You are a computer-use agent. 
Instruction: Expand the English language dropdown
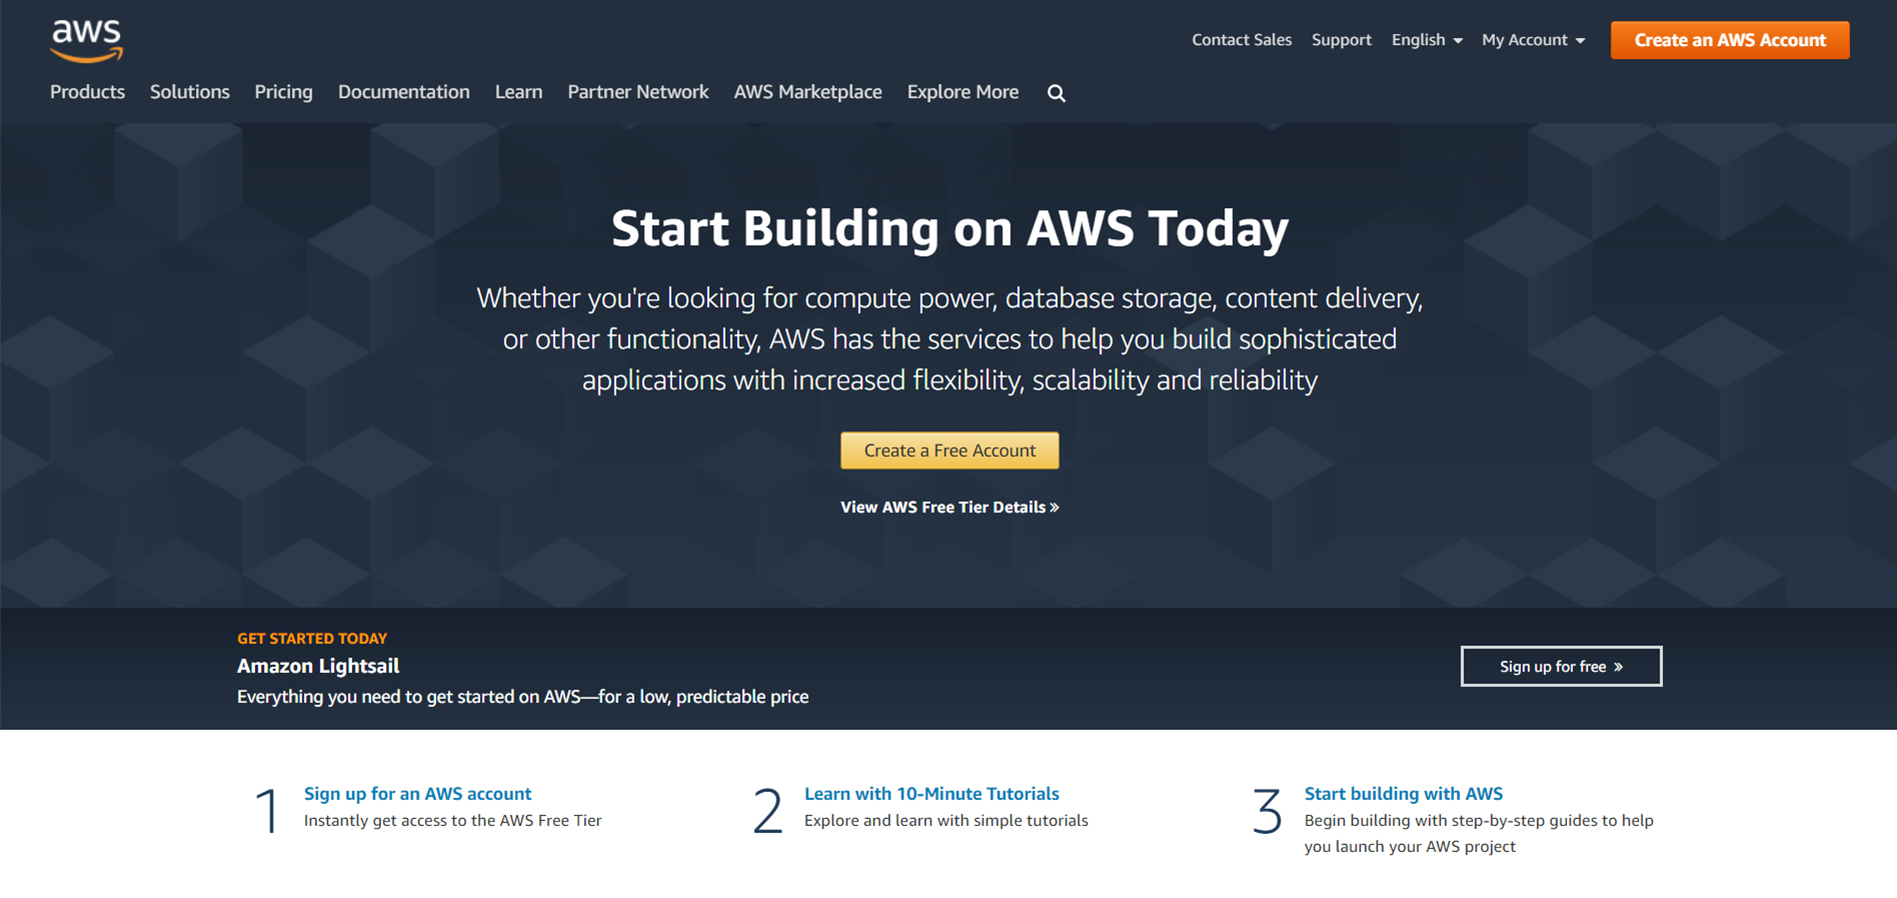(1427, 40)
